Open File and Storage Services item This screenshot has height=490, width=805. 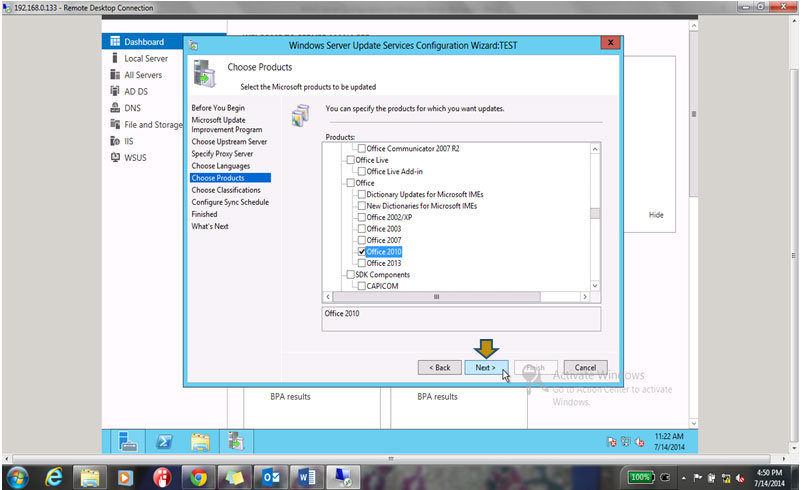(x=146, y=124)
